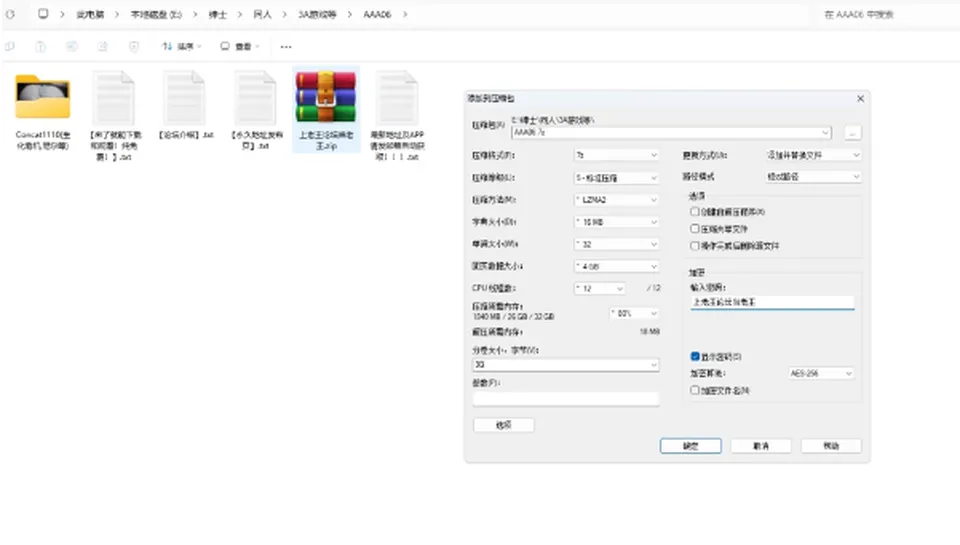Screen dimensions: 960x545
Task: Open the archive format dropdown showing 7z
Action: tap(616, 156)
